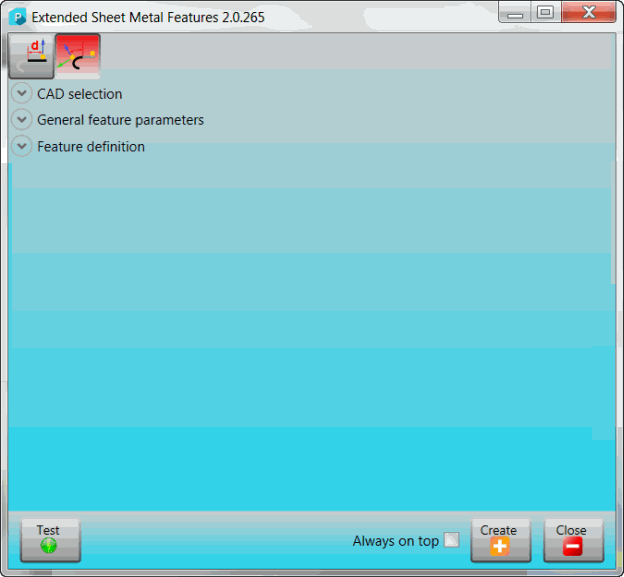
Task: Minimize the Extended Sheet Metal Features window
Action: coord(515,13)
